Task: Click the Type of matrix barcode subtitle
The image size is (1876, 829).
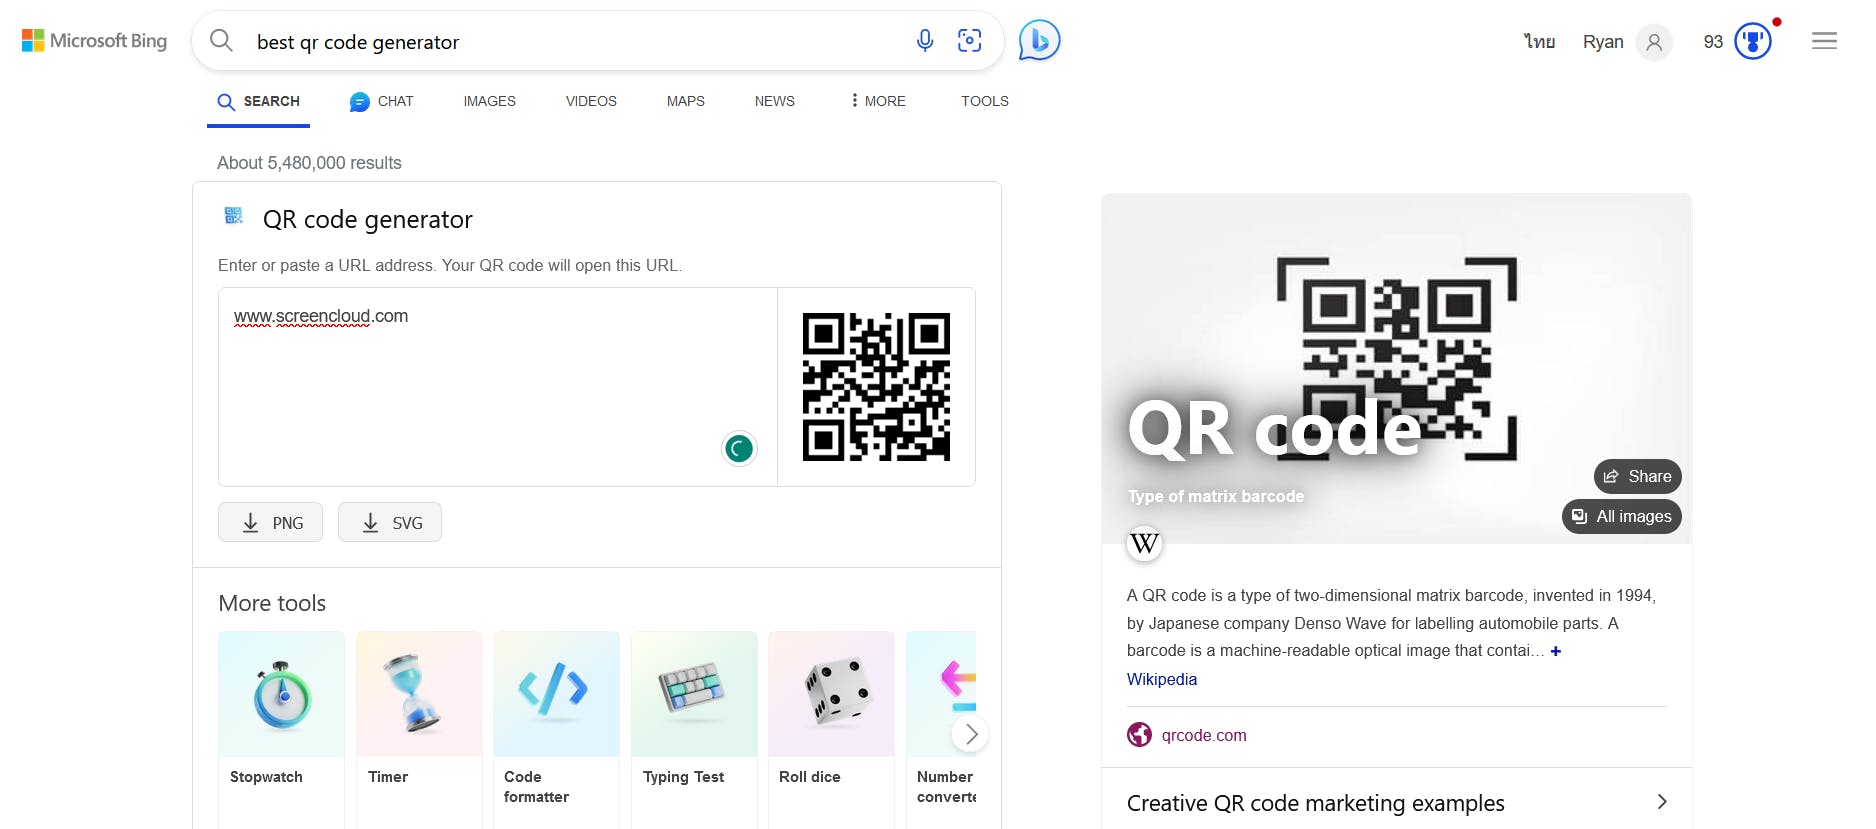Action: [x=1215, y=496]
